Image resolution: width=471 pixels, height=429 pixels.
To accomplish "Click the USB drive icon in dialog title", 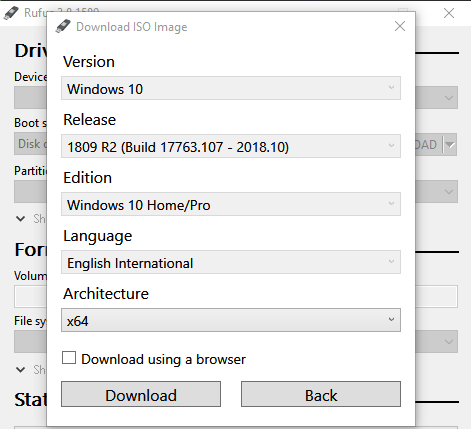I will (63, 26).
